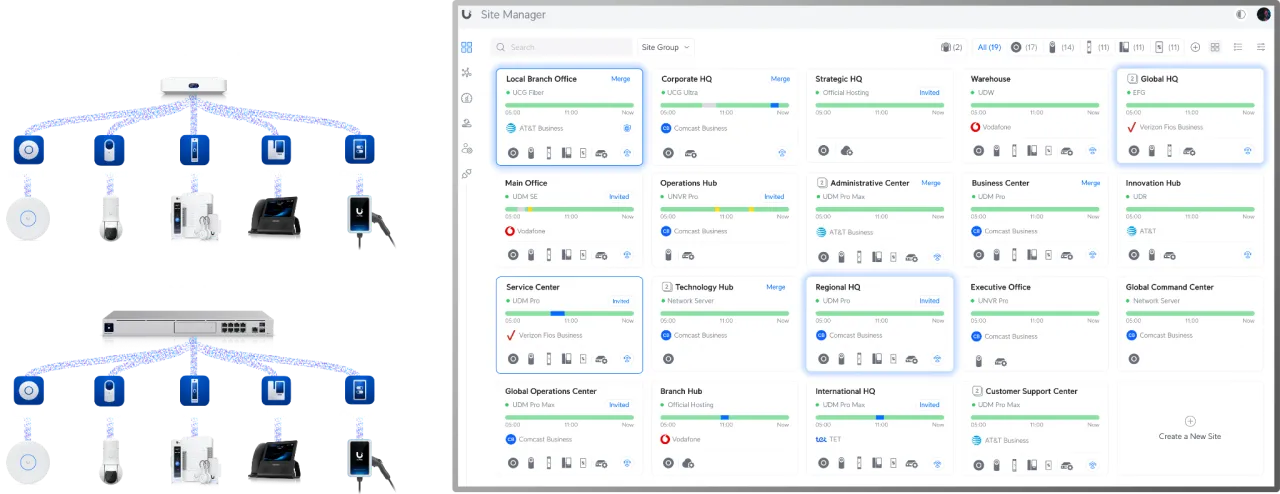
Task: Open Network app icon on Local Branch Office card
Action: point(513,152)
